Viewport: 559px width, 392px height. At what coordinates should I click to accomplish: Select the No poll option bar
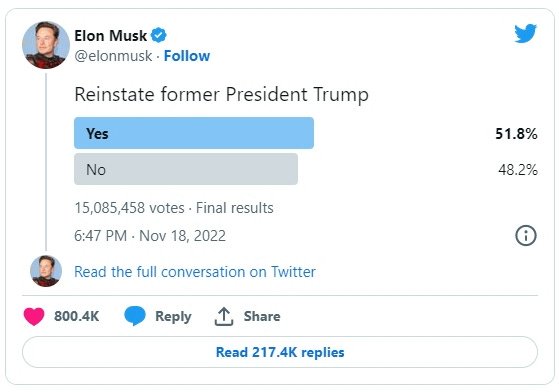(x=186, y=169)
